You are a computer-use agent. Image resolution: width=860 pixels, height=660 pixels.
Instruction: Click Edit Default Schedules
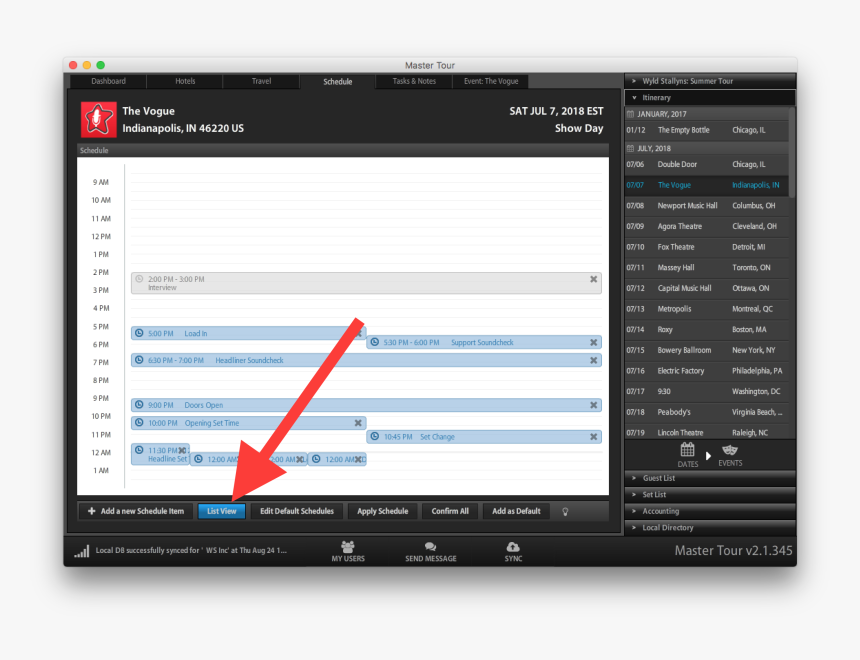click(297, 511)
